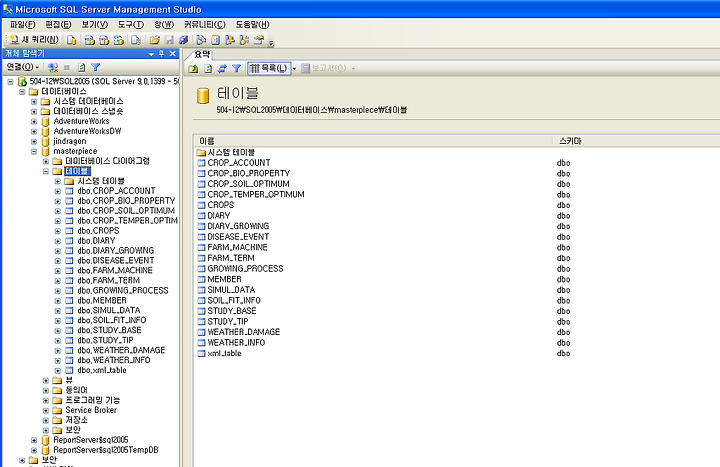Open the Properties Window toolbar icon
This screenshot has width=720, height=467.
(x=259, y=40)
